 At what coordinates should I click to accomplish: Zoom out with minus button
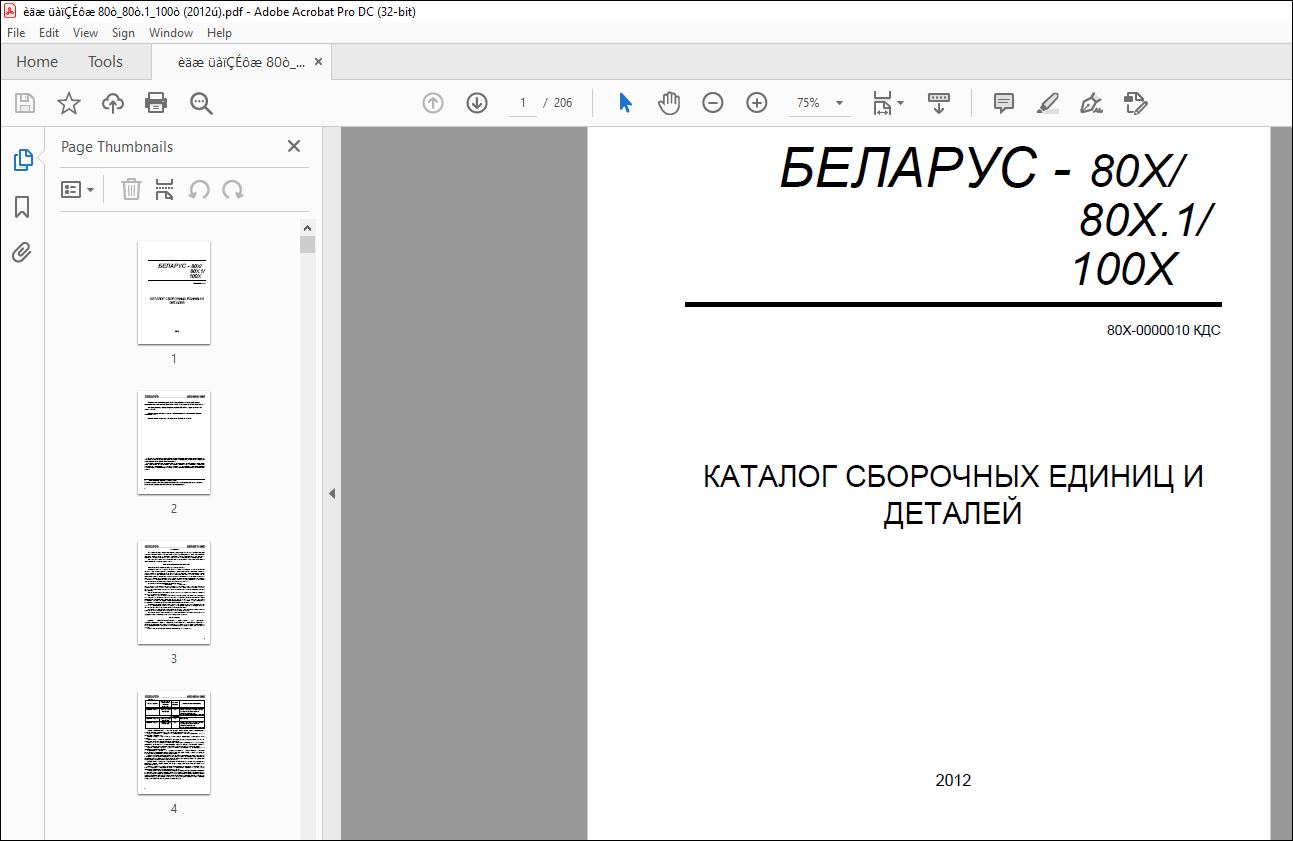pyautogui.click(x=713, y=103)
